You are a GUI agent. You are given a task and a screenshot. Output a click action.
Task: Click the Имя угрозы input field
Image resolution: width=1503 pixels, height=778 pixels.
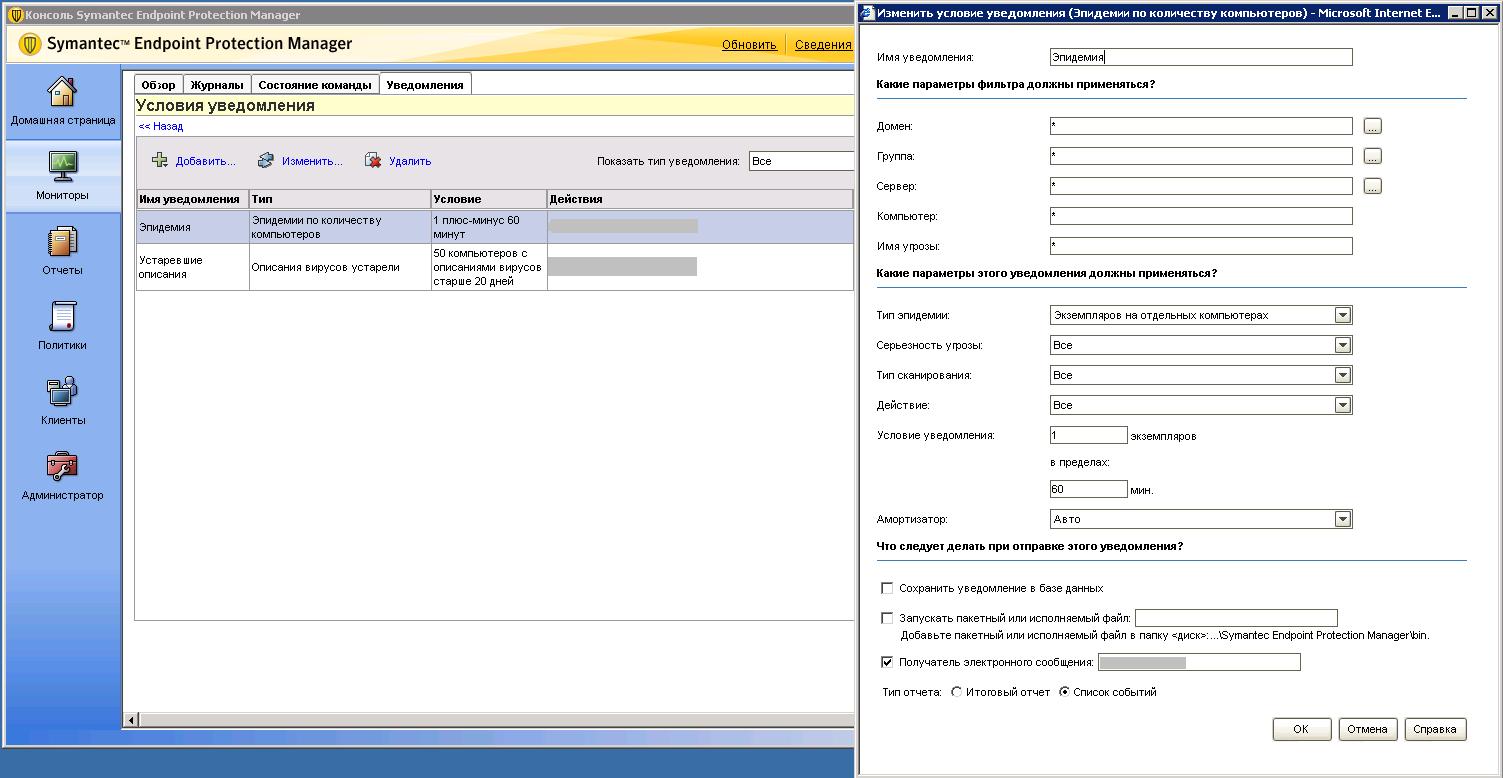[x=1201, y=246]
